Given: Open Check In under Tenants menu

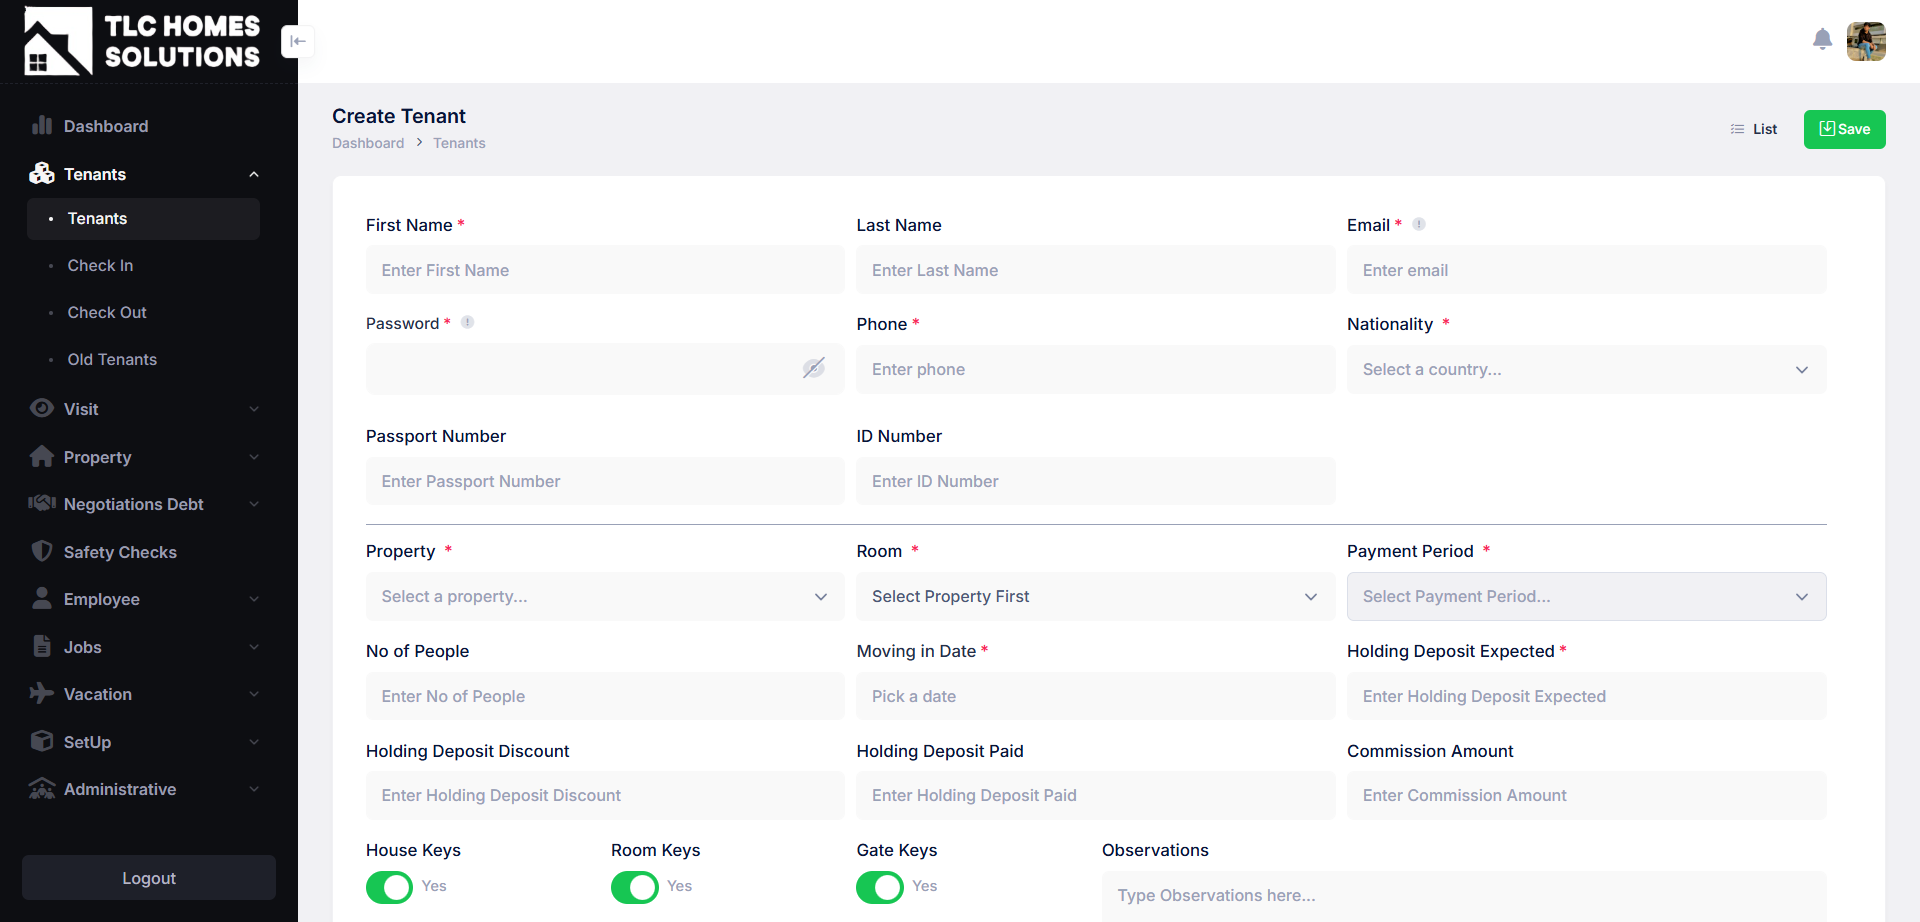Looking at the screenshot, I should 100,265.
